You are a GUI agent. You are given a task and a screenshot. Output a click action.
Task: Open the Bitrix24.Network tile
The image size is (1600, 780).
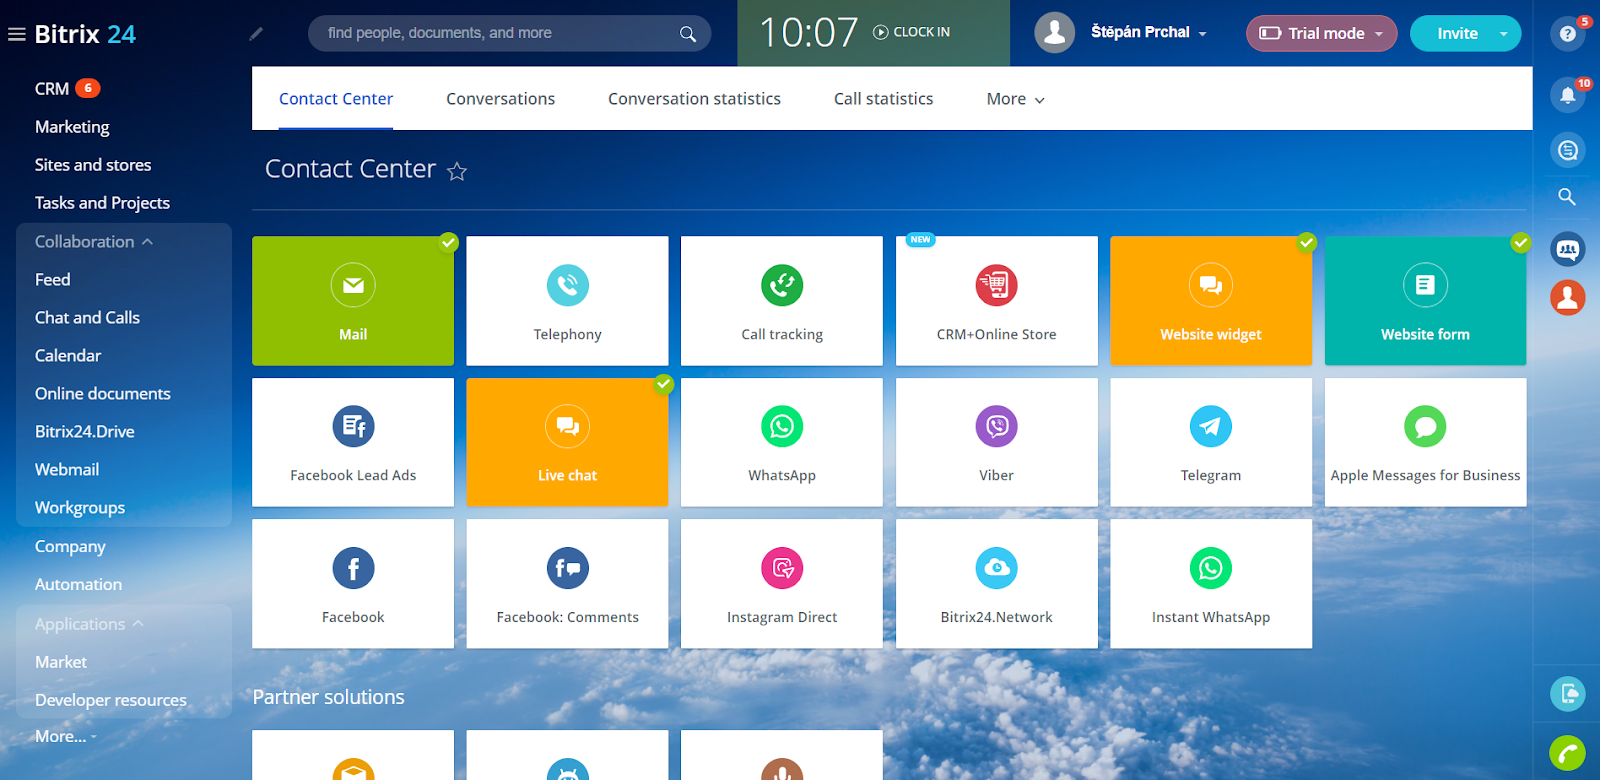click(x=996, y=584)
